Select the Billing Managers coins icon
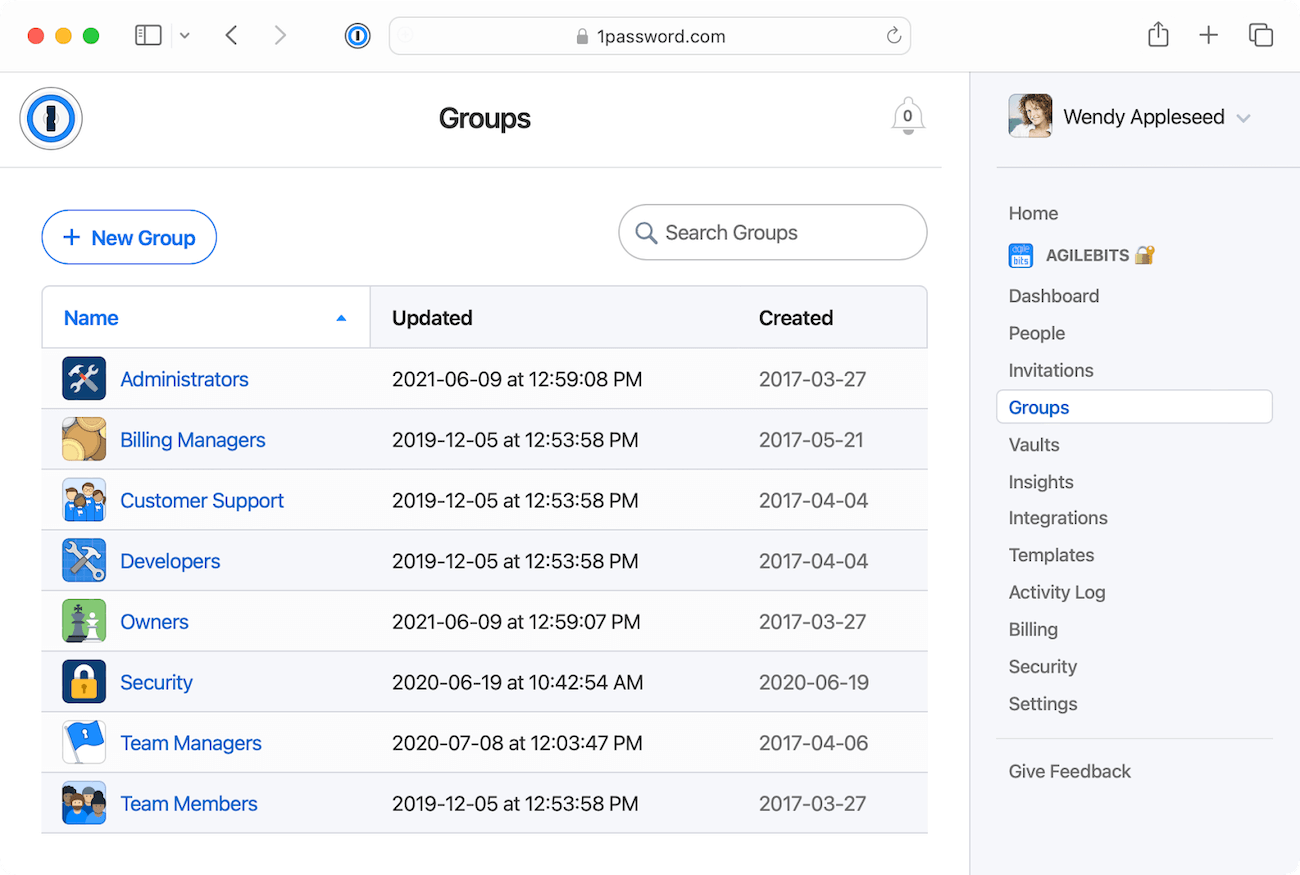Viewport: 1300px width, 875px height. [84, 440]
